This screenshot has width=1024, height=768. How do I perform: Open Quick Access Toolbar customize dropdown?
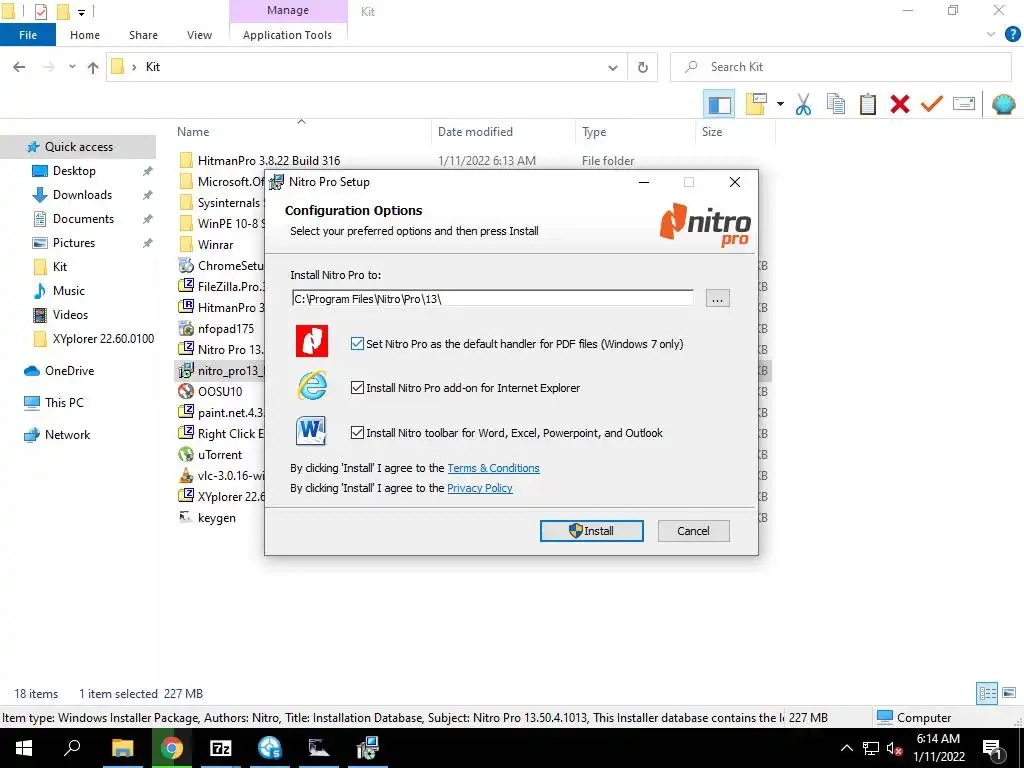[82, 12]
